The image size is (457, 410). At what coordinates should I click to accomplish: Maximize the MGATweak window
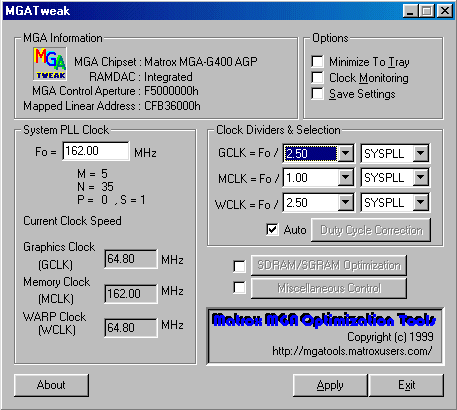tap(426, 11)
